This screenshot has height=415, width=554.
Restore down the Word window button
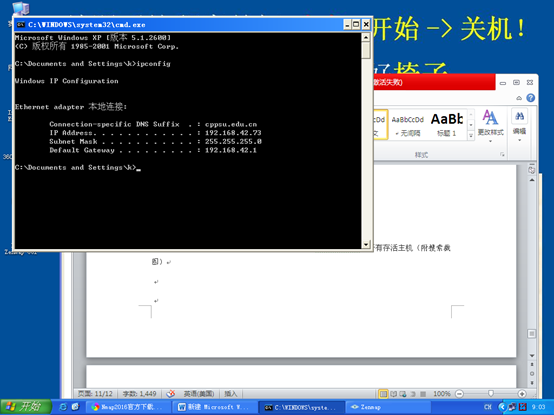(516, 82)
